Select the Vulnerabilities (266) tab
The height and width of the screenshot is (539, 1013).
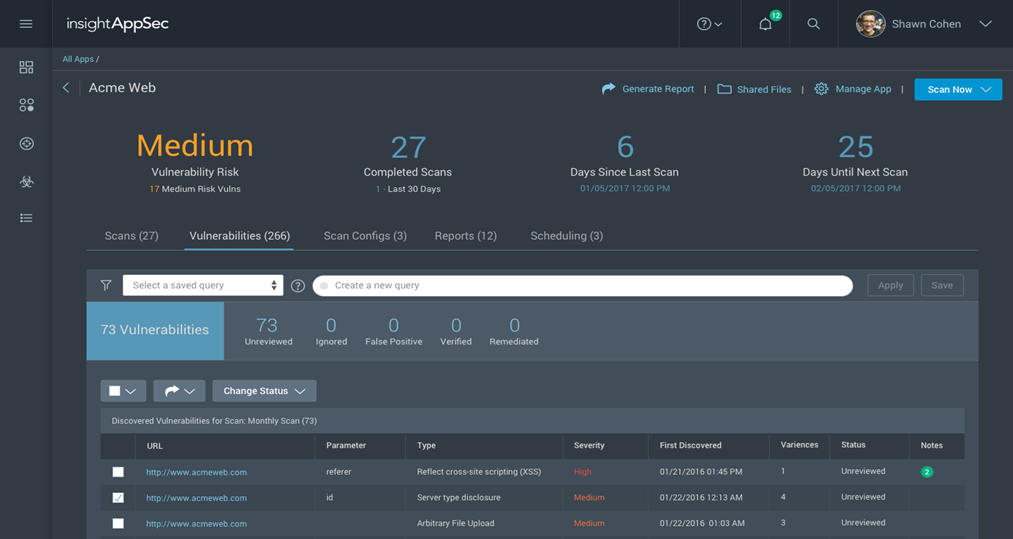(x=240, y=236)
